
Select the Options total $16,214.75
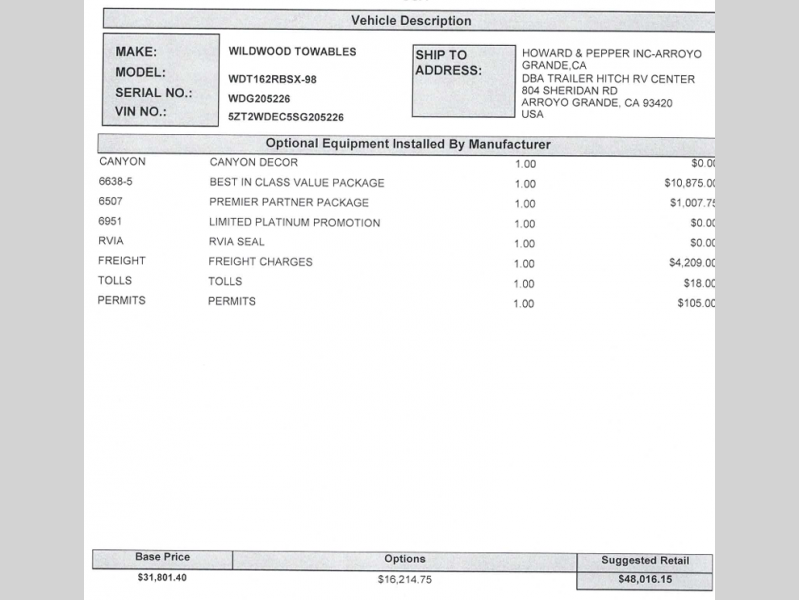pyautogui.click(x=404, y=579)
